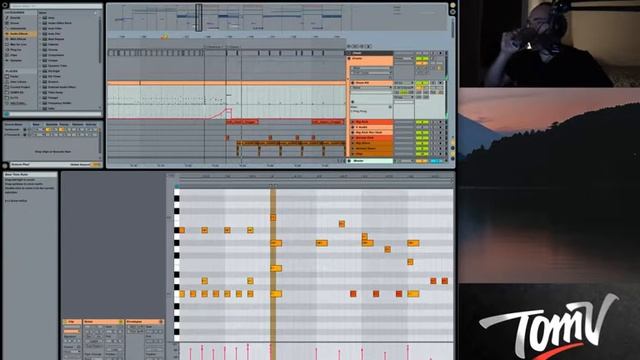This screenshot has height=360, width=640.
Task: Expand the Auto Filter device folder
Action: (x=40, y=29)
